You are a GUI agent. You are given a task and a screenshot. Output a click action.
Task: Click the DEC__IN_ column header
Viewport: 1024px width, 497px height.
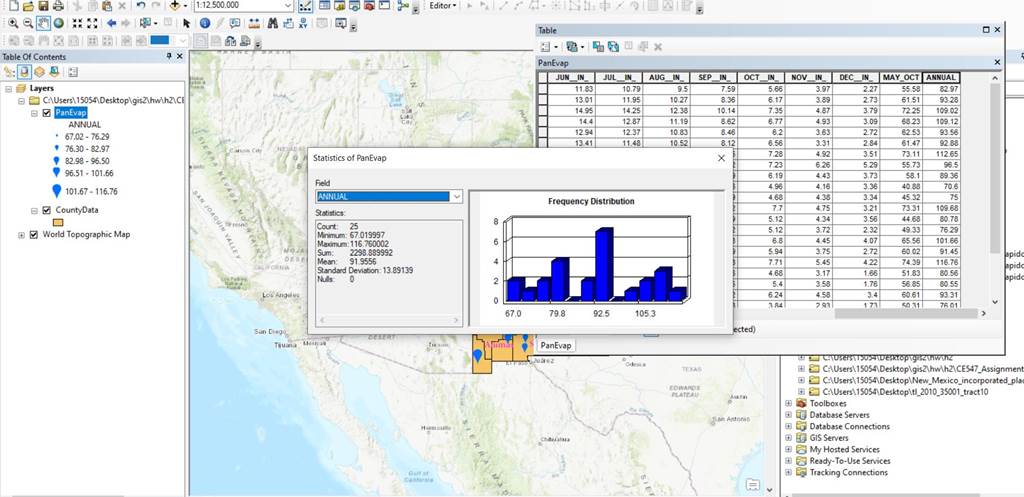point(856,78)
